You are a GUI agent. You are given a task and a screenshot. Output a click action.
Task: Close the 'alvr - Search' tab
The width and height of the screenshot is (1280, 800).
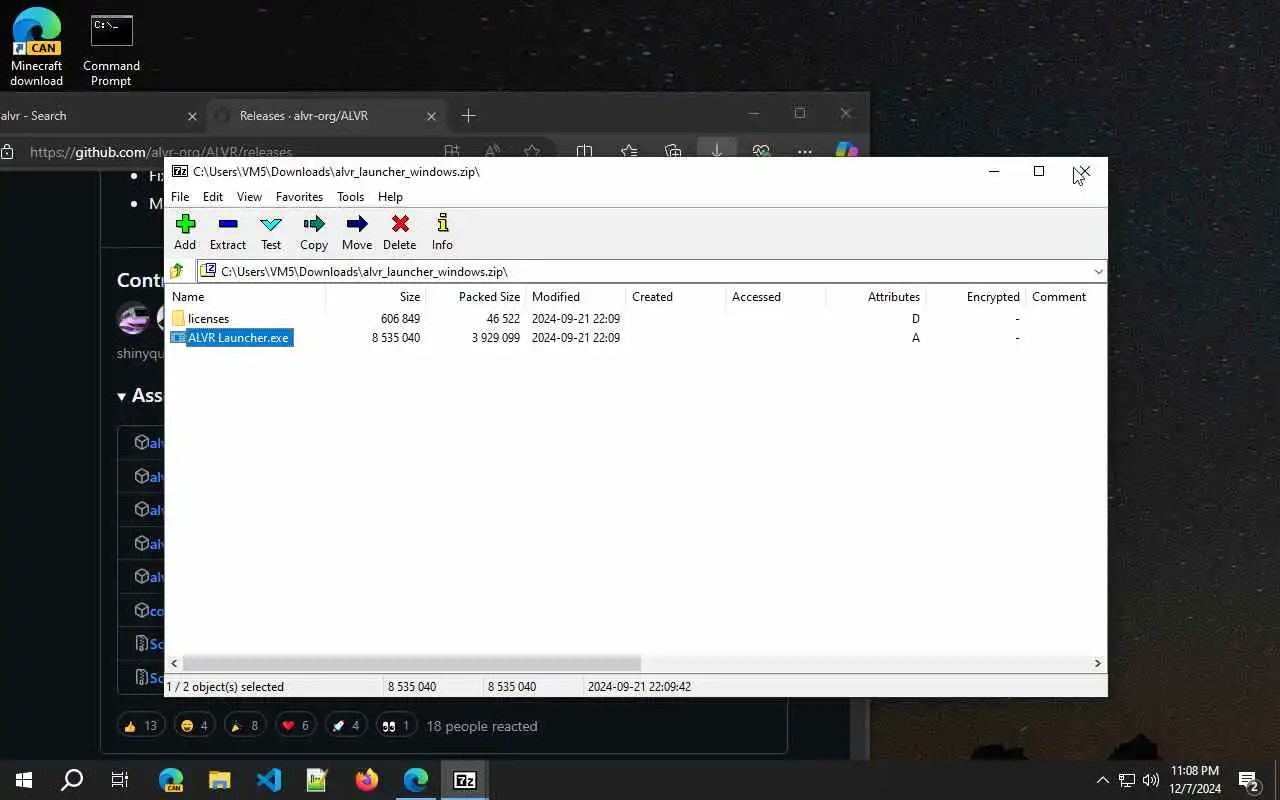(x=193, y=116)
